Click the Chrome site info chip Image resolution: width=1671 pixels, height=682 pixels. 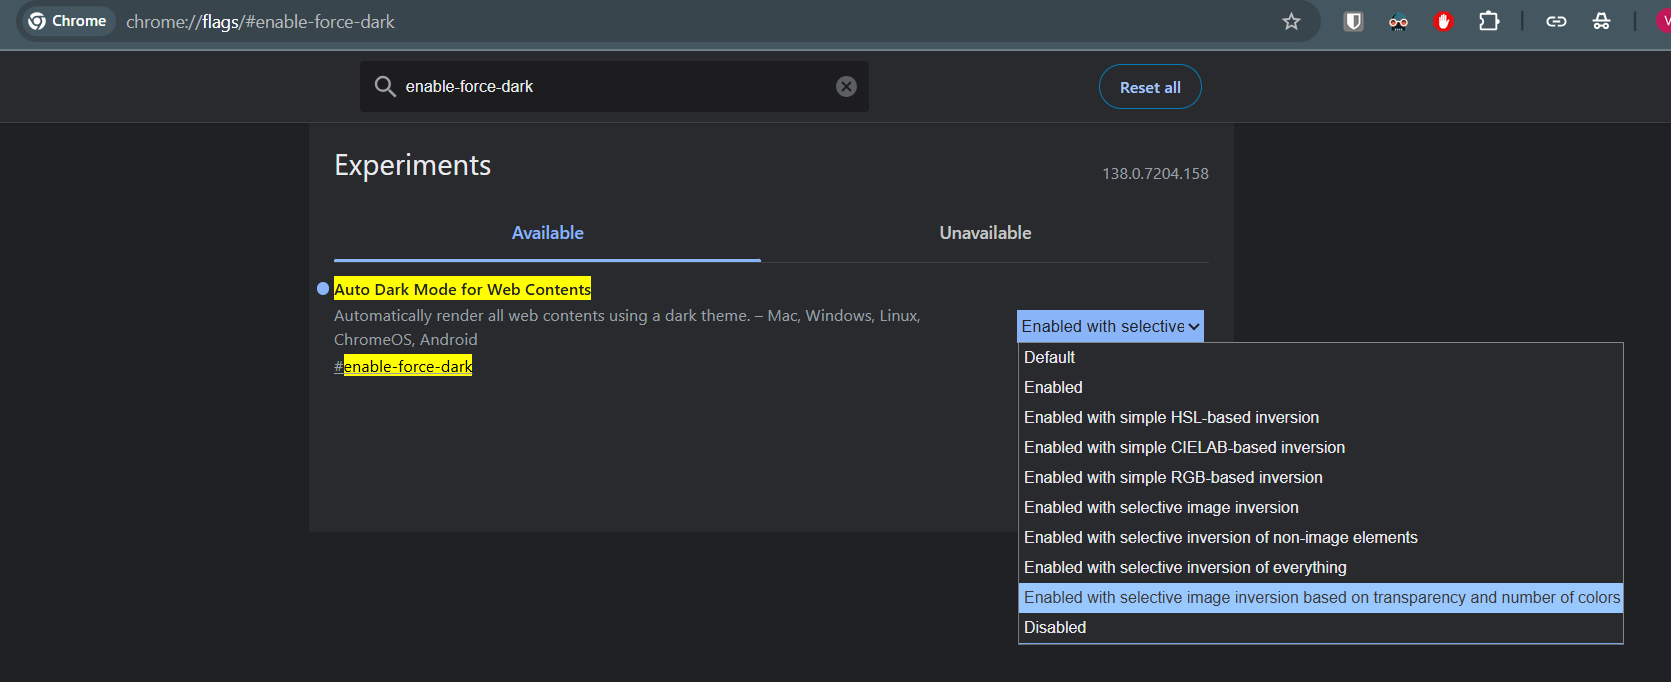(67, 21)
